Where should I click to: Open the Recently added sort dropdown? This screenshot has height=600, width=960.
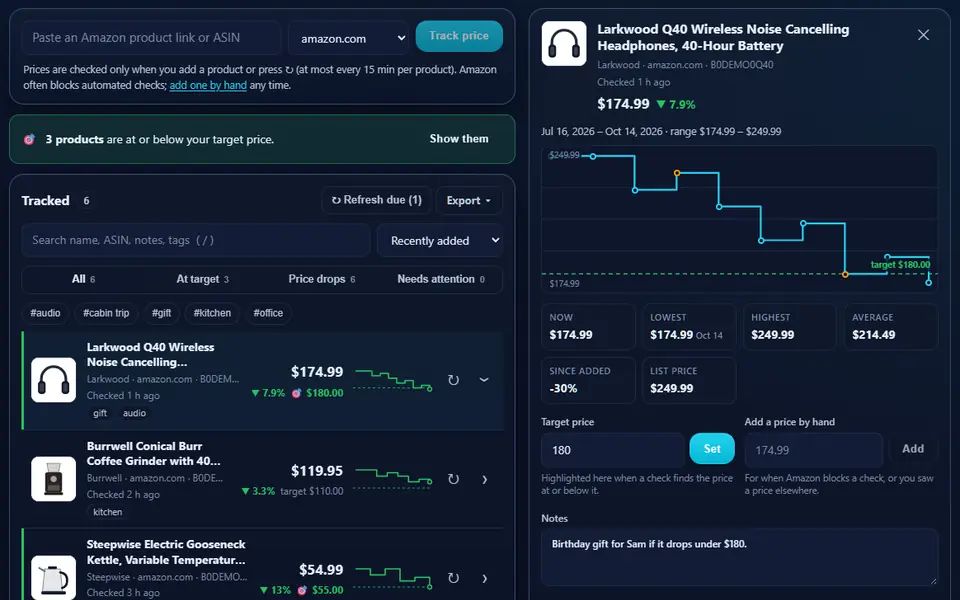[440, 241]
